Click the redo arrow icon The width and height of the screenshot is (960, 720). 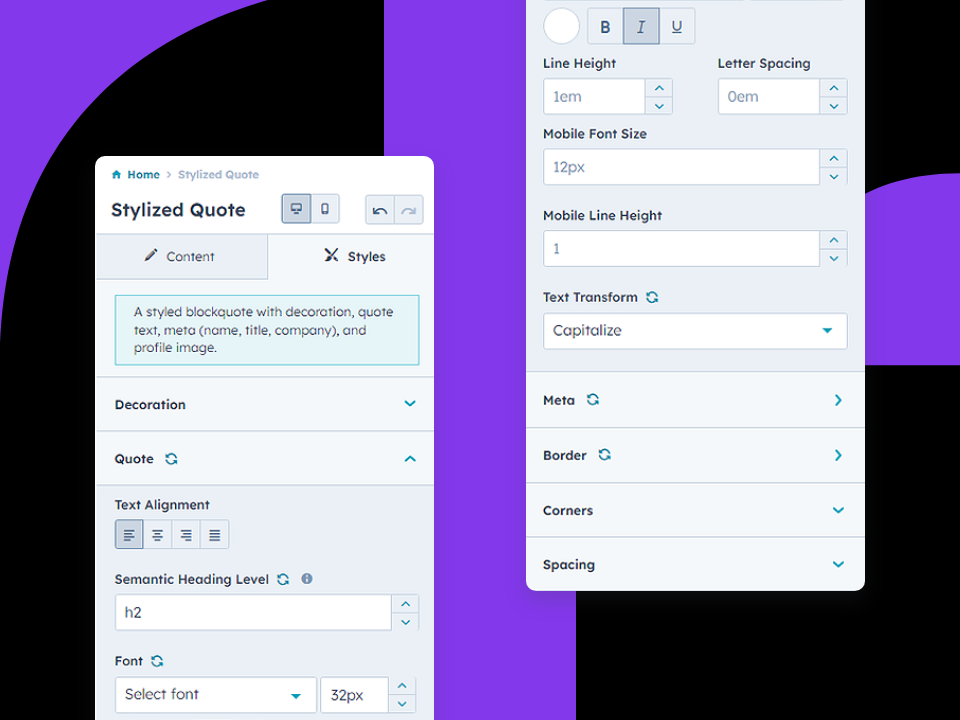click(409, 209)
